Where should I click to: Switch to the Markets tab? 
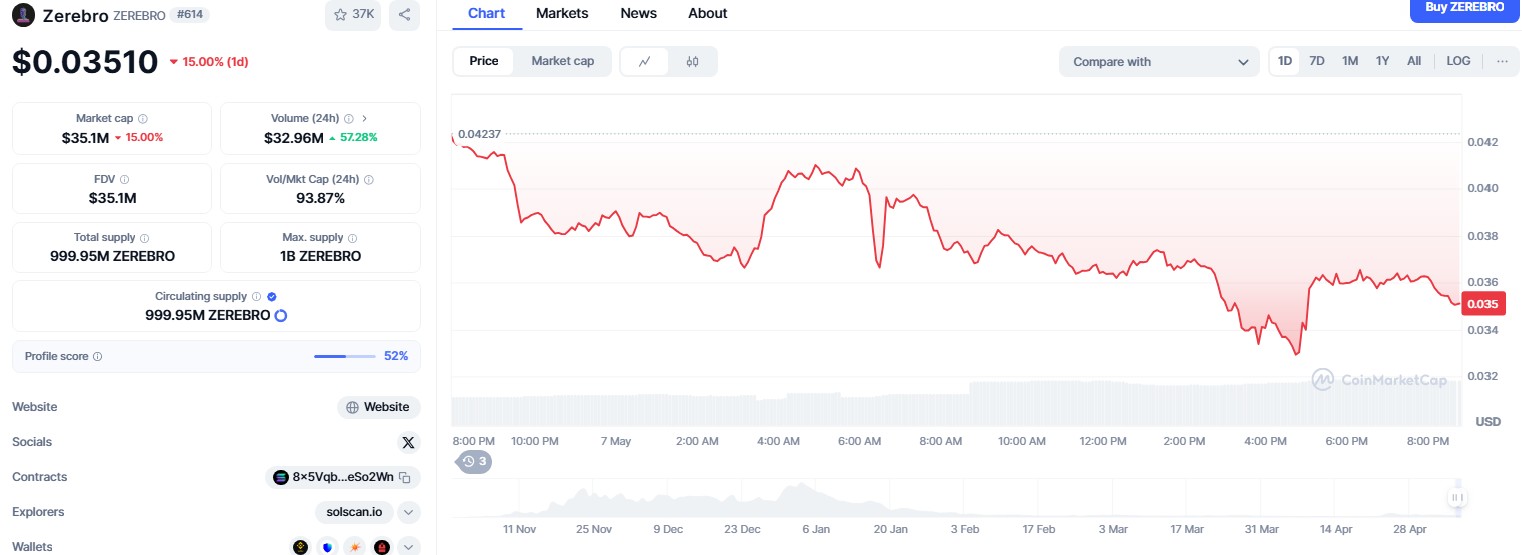562,13
